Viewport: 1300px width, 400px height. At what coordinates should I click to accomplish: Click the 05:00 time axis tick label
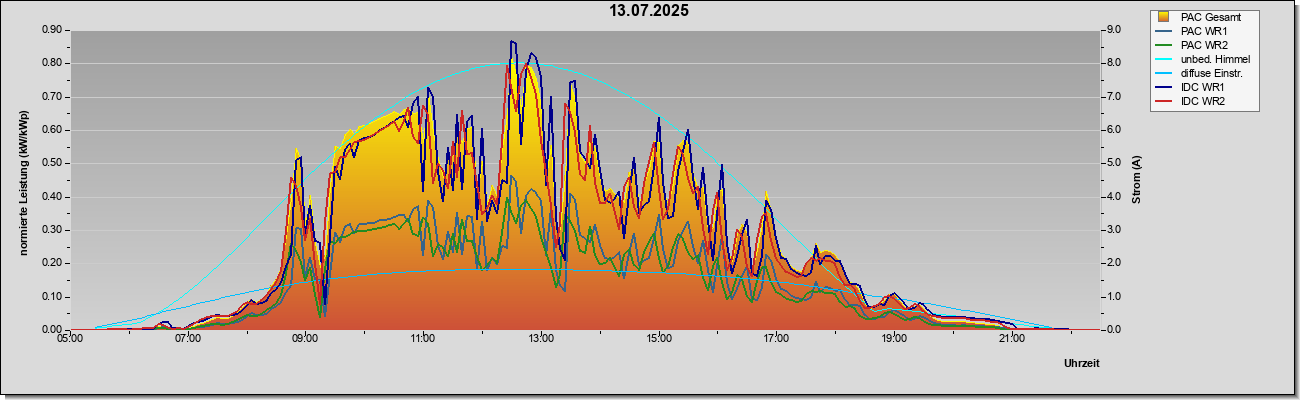70,339
